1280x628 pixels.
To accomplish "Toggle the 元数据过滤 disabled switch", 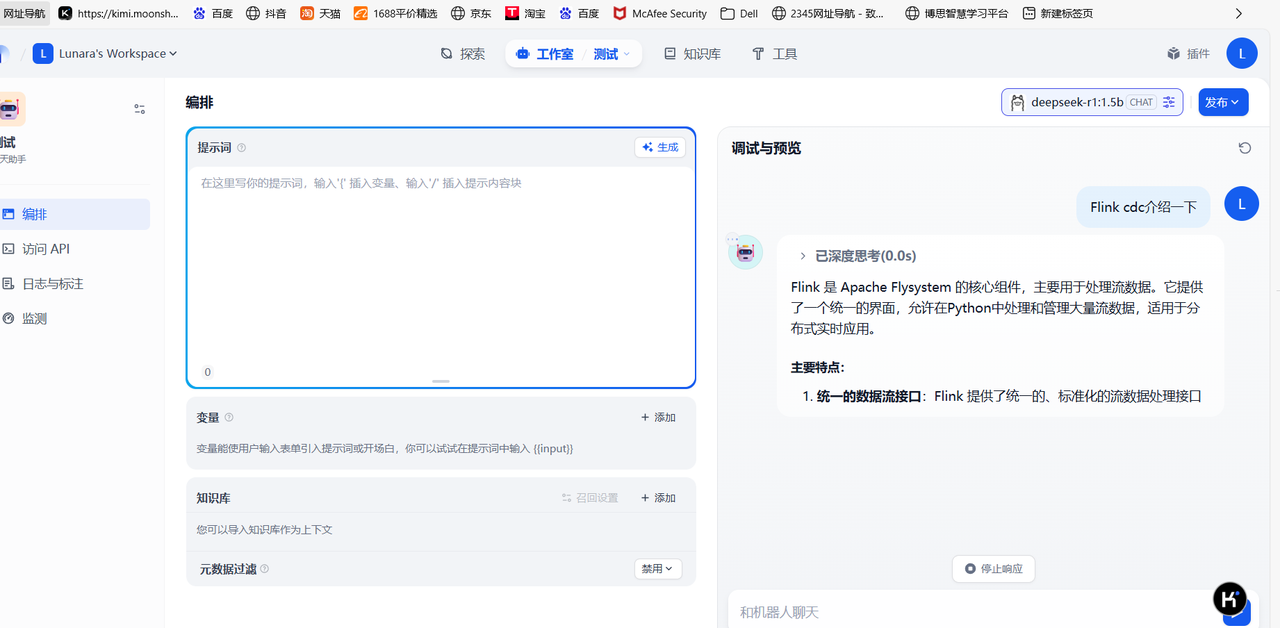I will pyautogui.click(x=658, y=568).
